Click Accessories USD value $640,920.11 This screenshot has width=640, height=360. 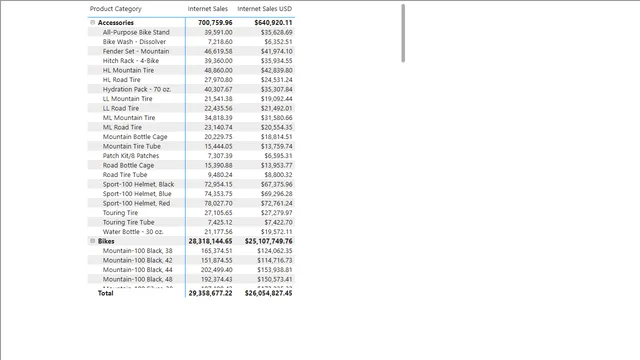tap(273, 22)
